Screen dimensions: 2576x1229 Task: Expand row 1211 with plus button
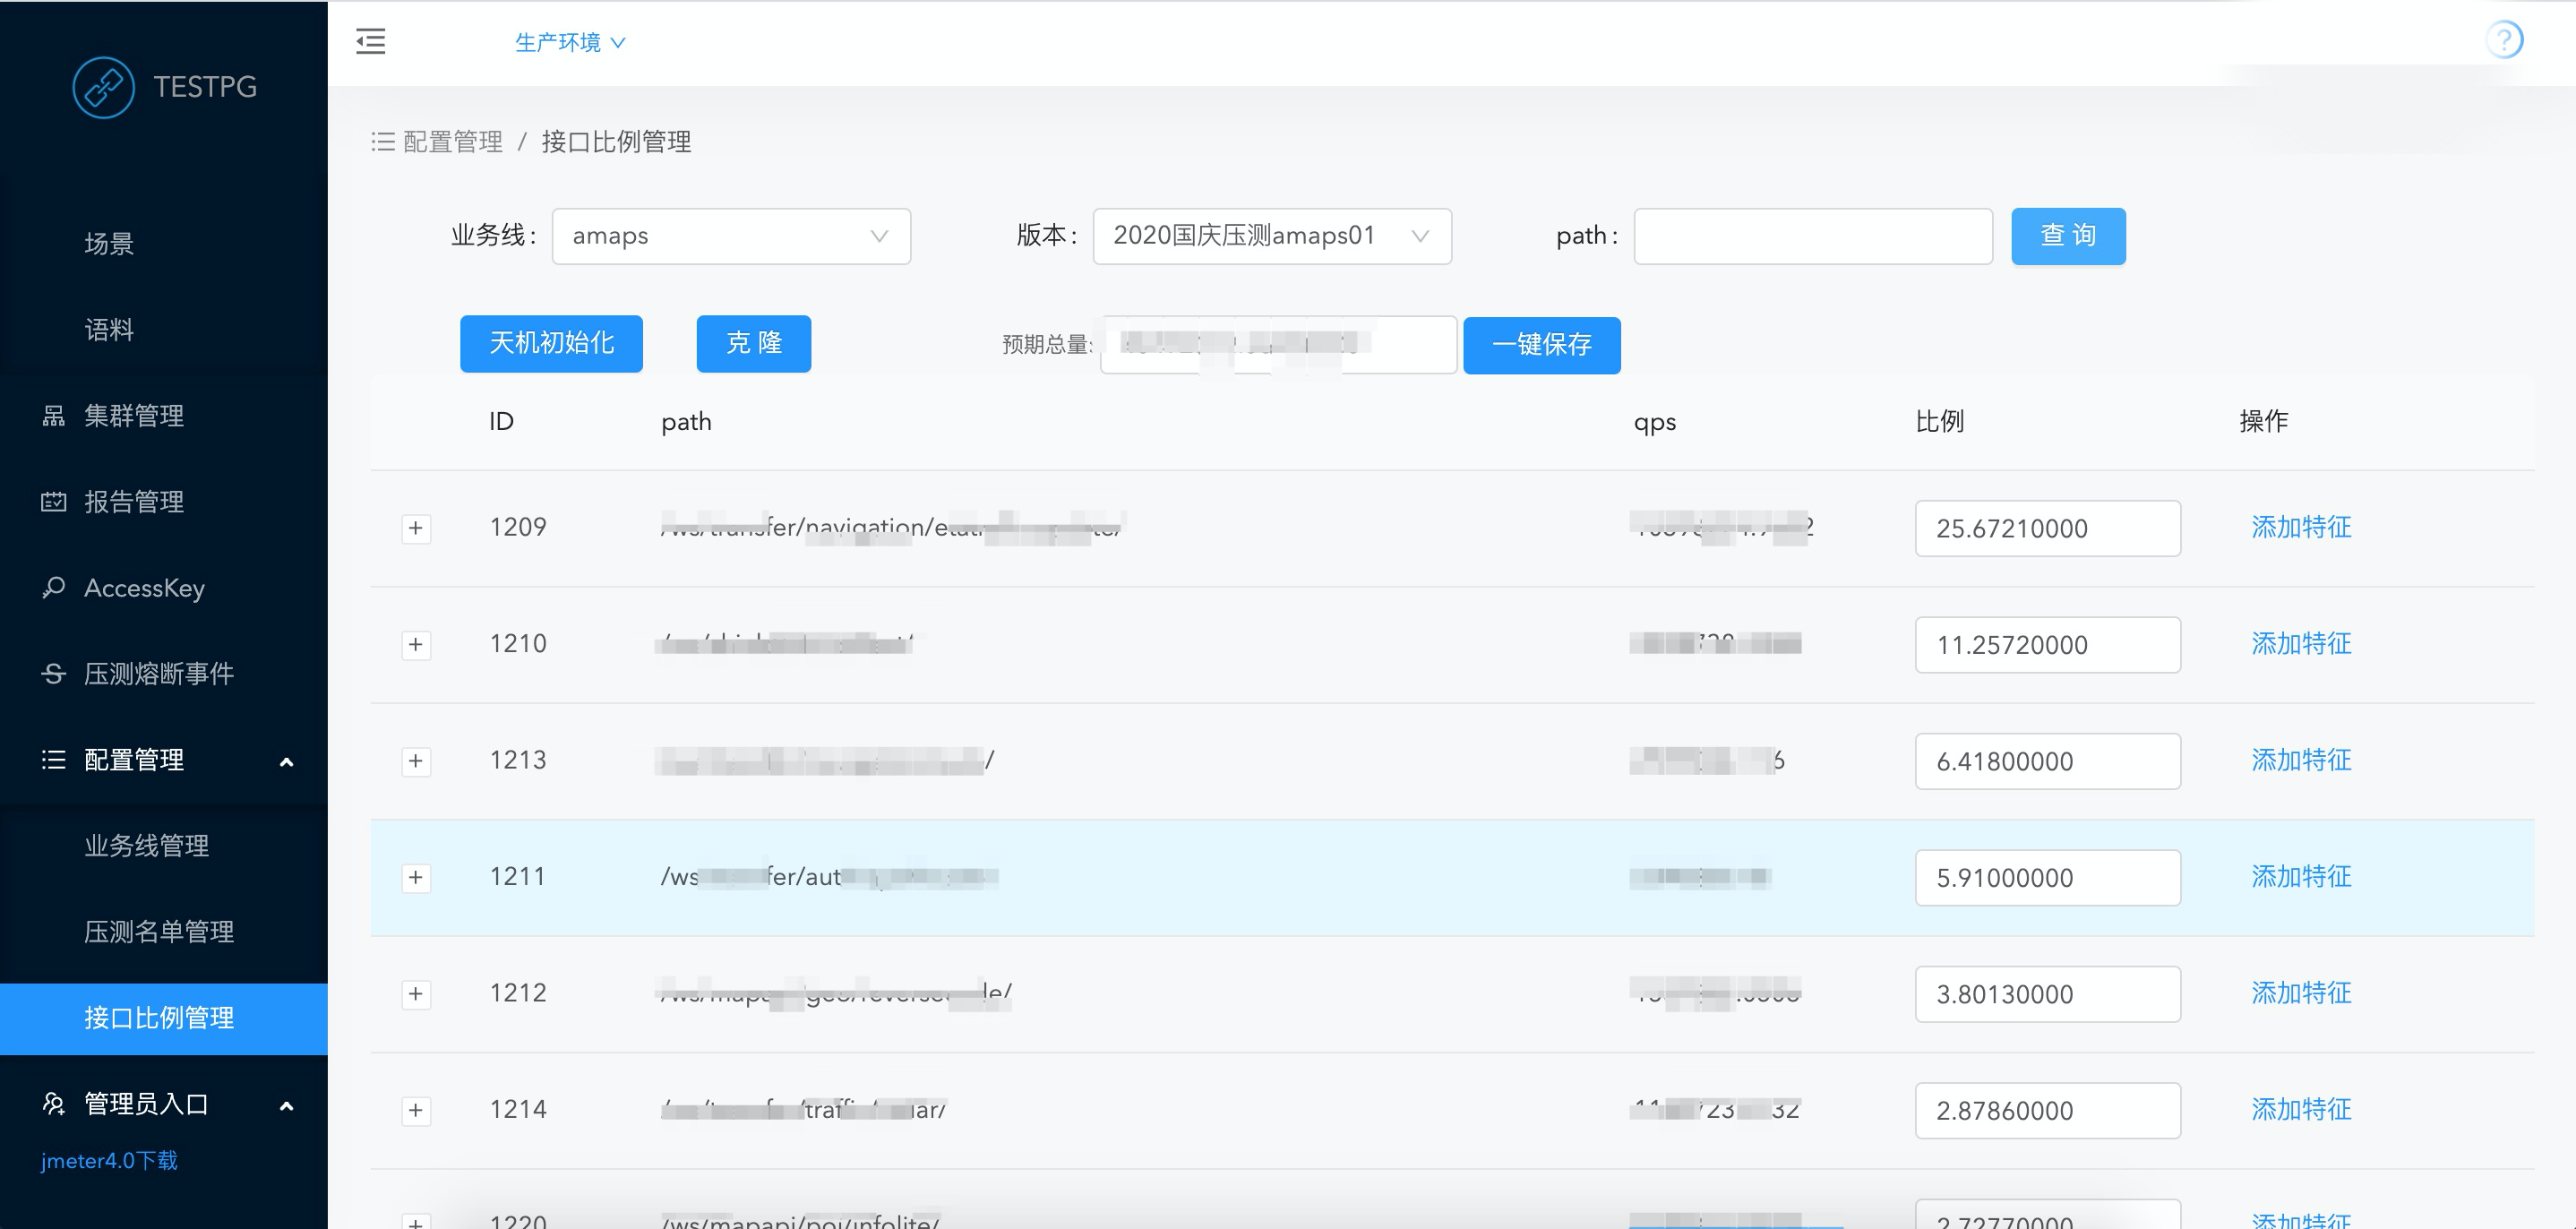click(x=416, y=877)
